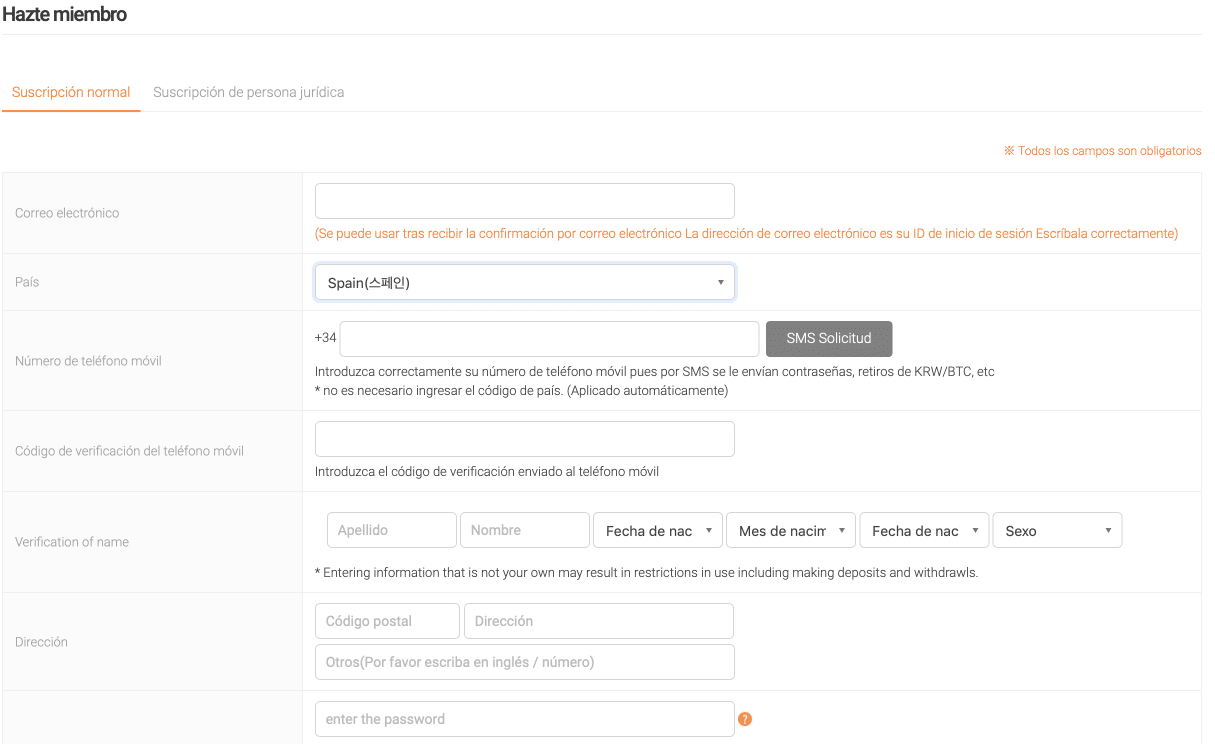The image size is (1215, 744).
Task: Open the Mes de nacimiento dropdown
Action: coord(791,530)
